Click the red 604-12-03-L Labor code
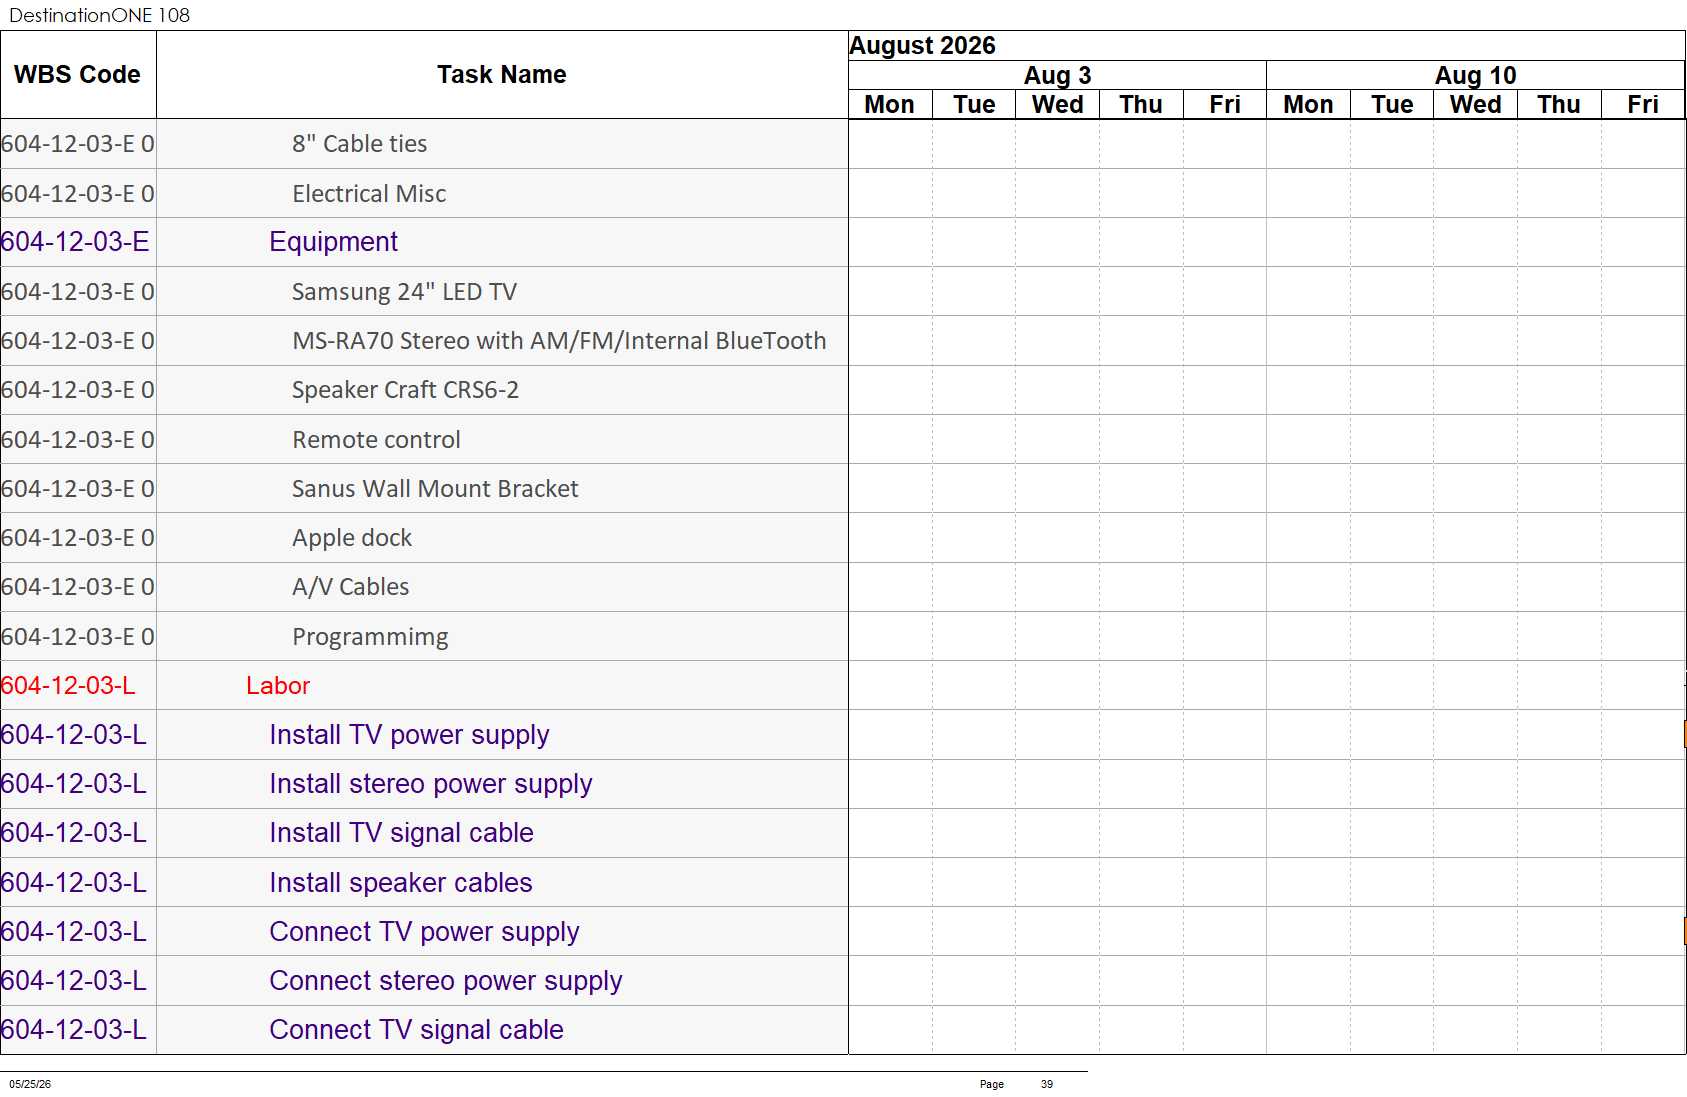Image resolution: width=1687 pixels, height=1097 pixels. pos(68,686)
